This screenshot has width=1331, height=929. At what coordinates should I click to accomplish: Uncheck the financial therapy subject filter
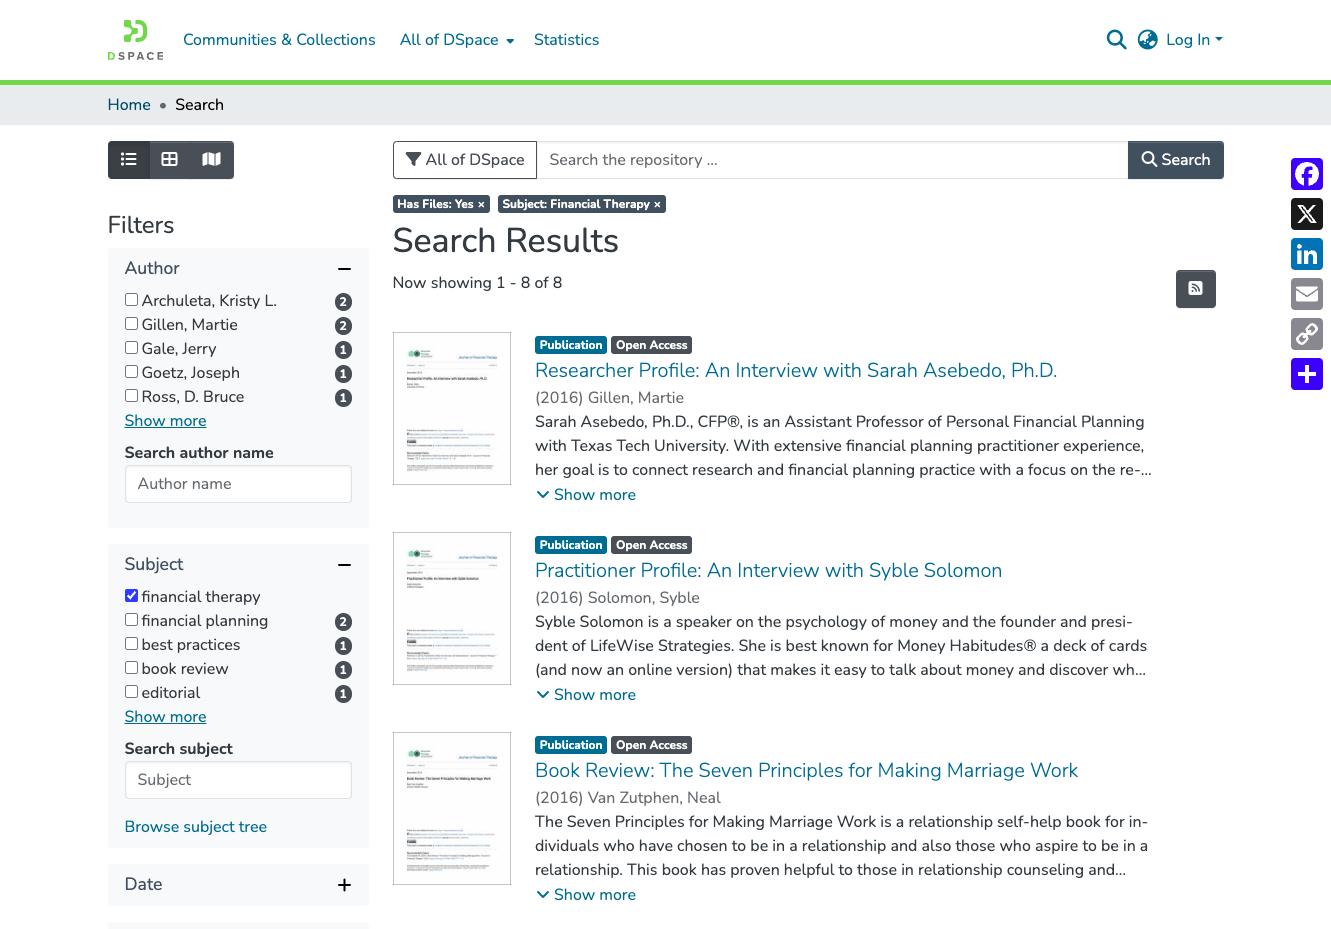131,596
